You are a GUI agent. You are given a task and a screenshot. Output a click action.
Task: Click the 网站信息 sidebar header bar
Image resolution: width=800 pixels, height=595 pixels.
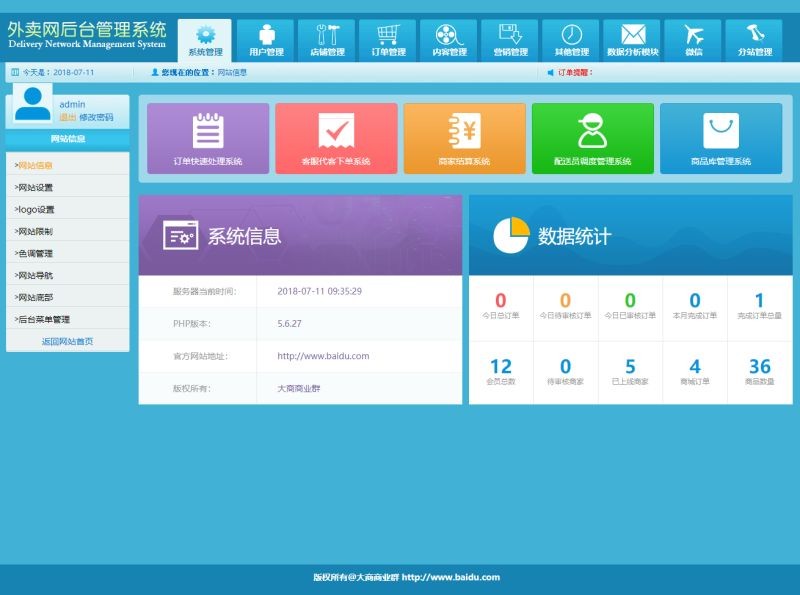(67, 139)
